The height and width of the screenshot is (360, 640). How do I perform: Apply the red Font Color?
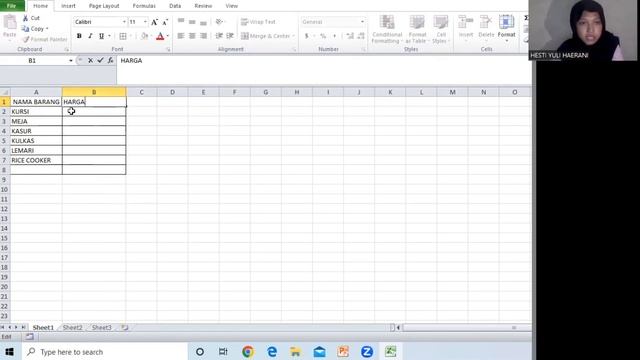(160, 36)
